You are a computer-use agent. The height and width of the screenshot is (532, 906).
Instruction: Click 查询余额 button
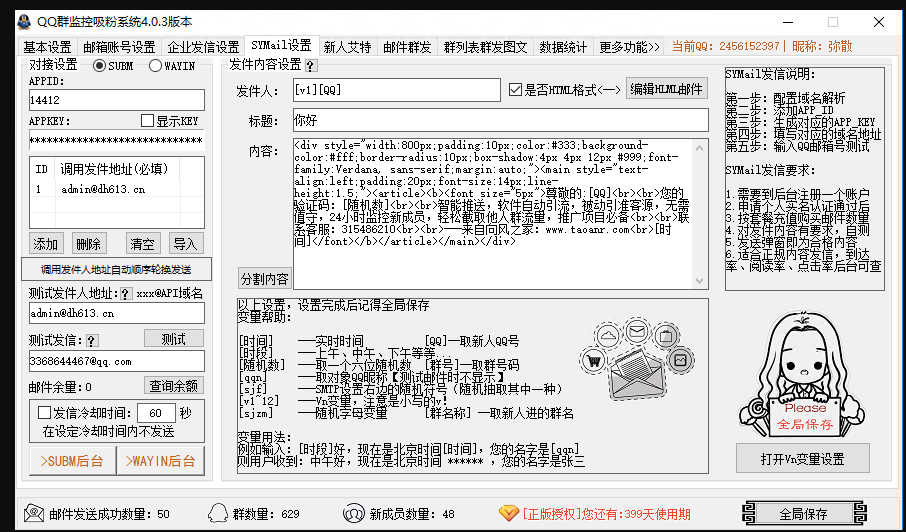click(173, 385)
